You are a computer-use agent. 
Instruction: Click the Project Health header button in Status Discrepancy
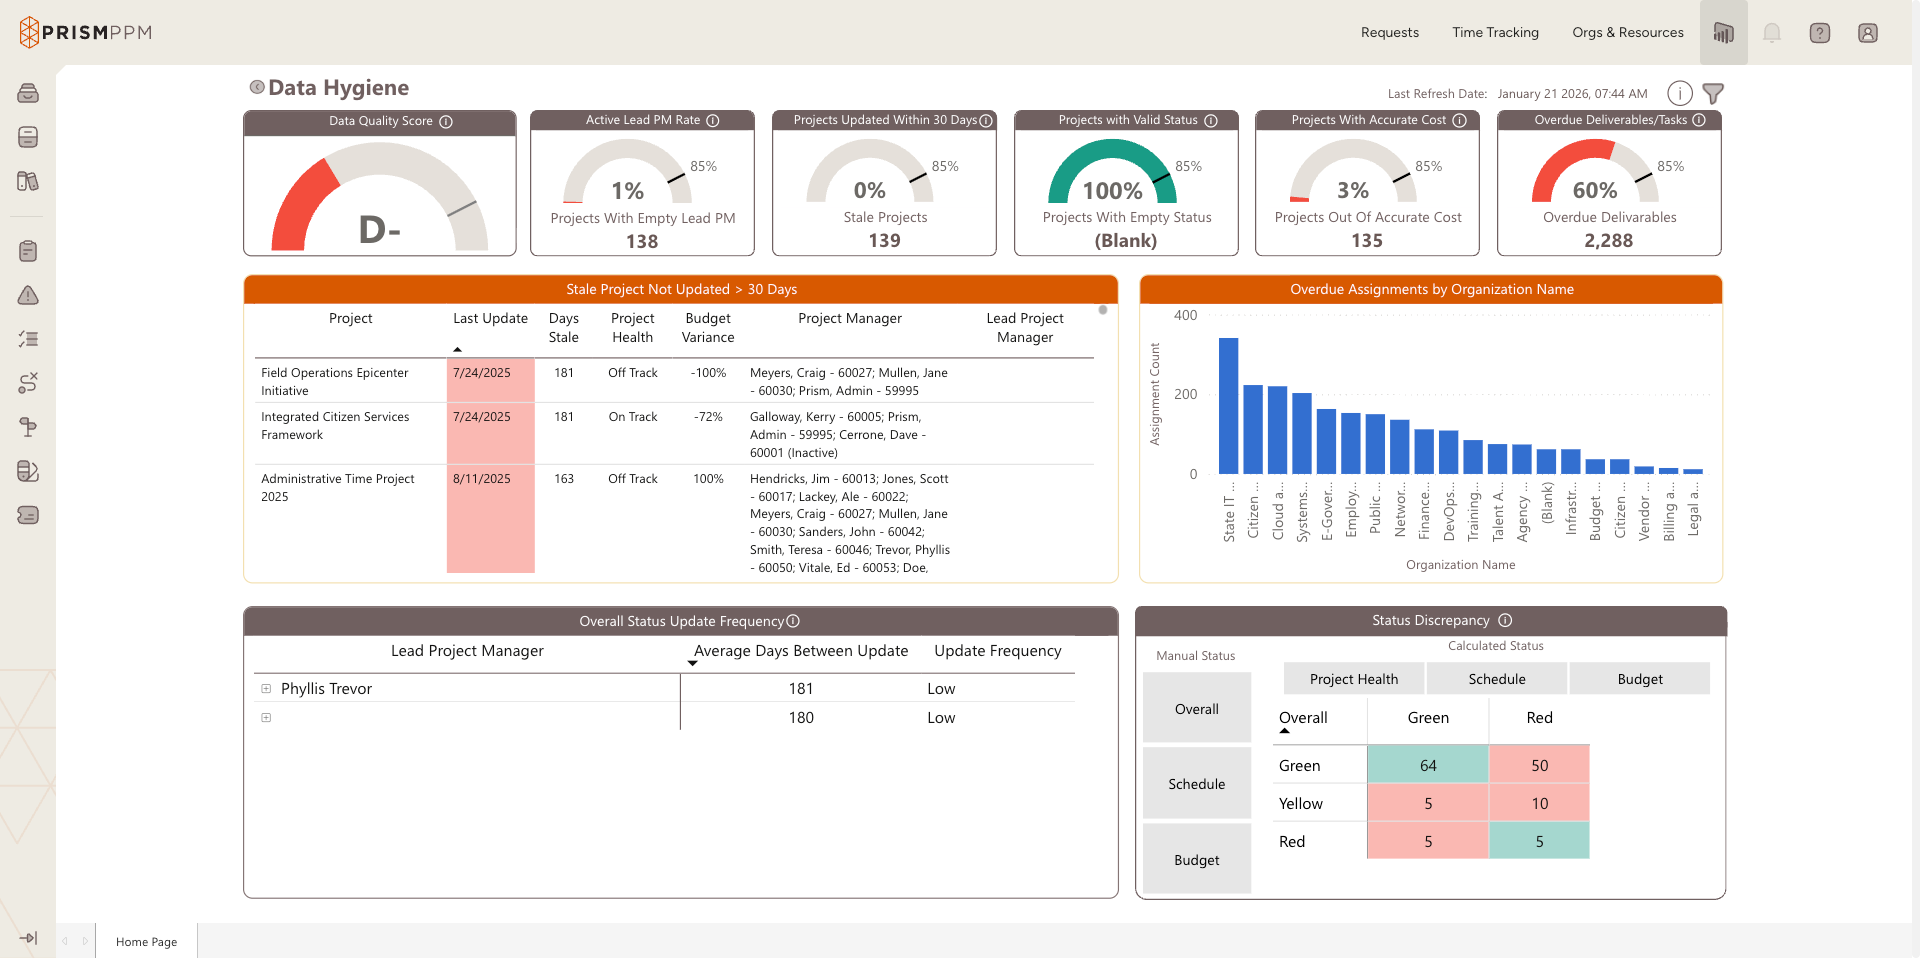point(1353,678)
